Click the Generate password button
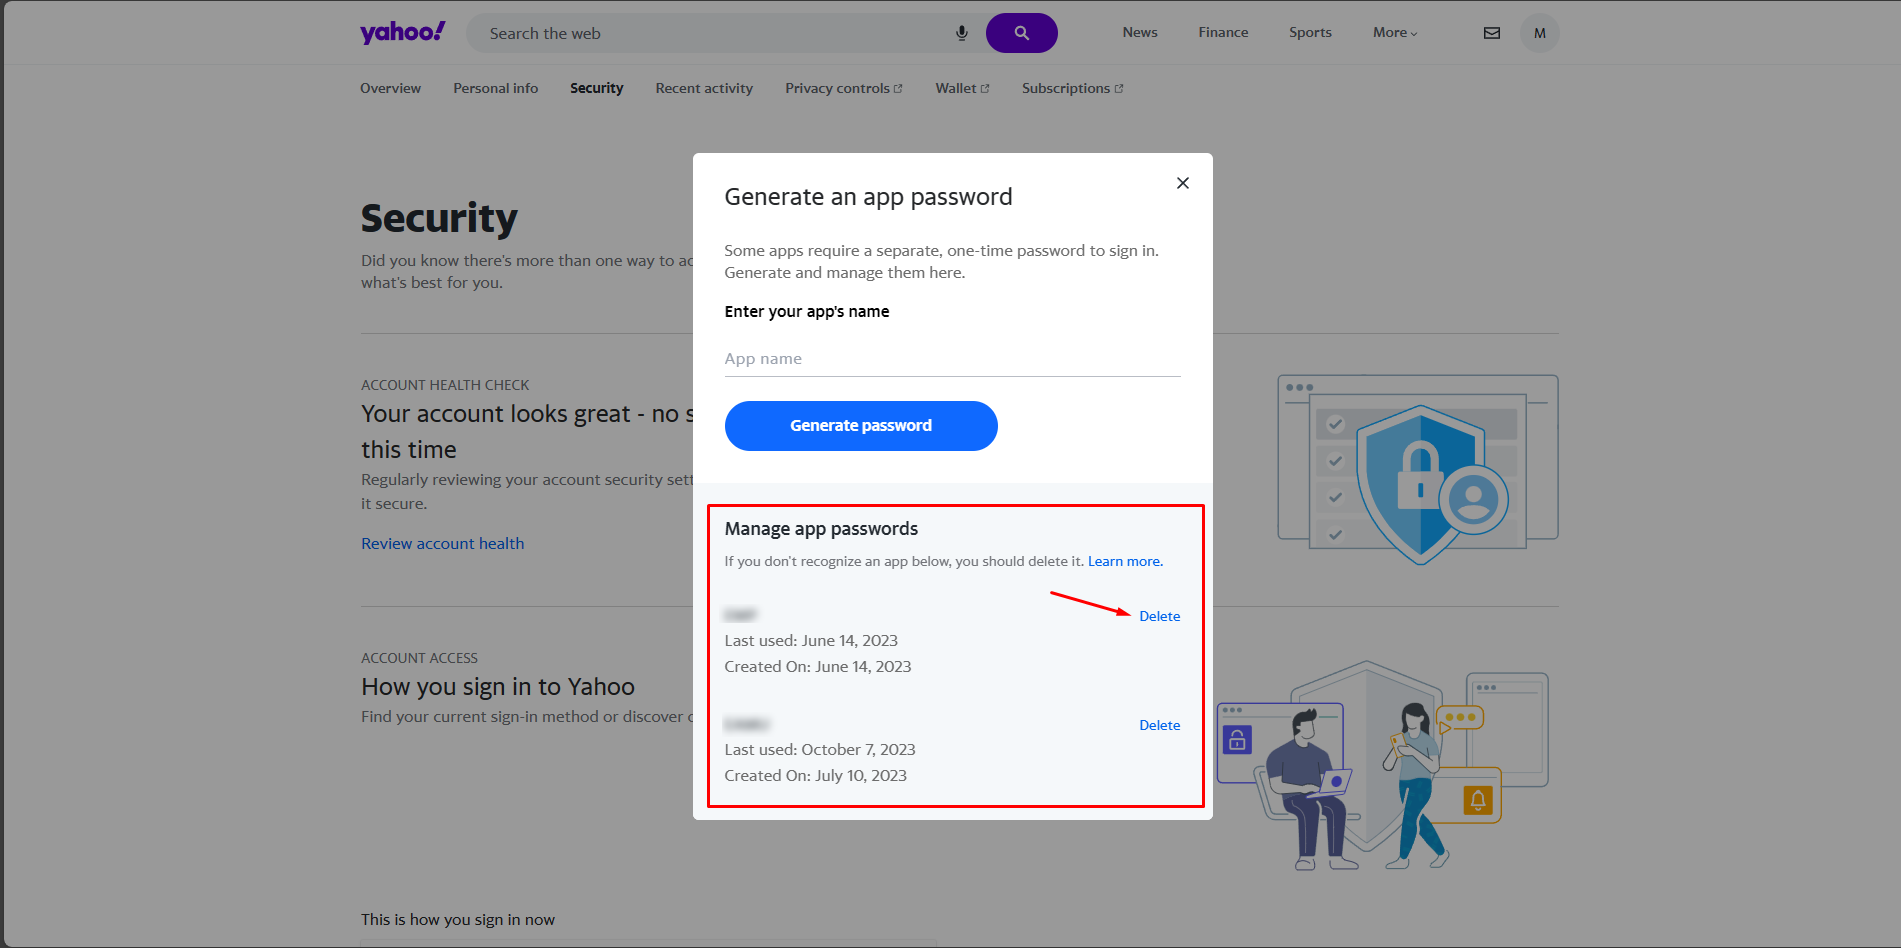The width and height of the screenshot is (1901, 948). click(861, 426)
